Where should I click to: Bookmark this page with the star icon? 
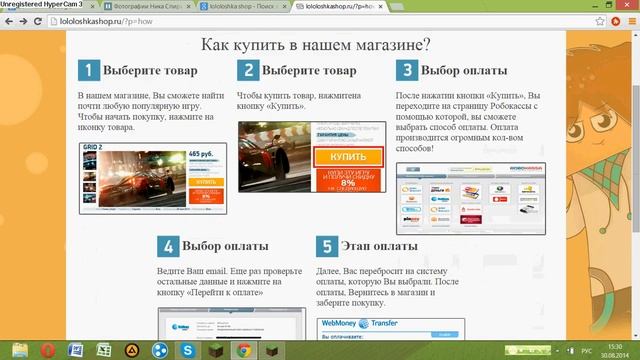coord(600,21)
